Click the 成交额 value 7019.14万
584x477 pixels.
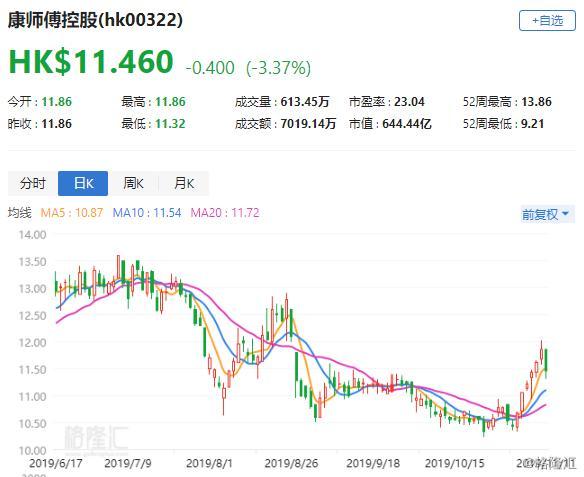308,124
